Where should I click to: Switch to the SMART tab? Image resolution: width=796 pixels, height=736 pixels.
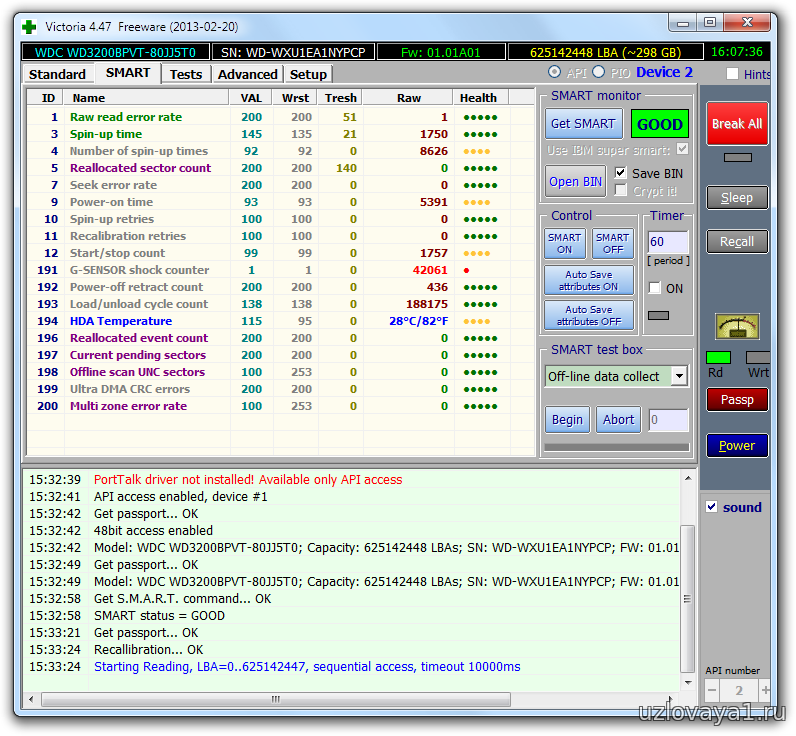(128, 73)
